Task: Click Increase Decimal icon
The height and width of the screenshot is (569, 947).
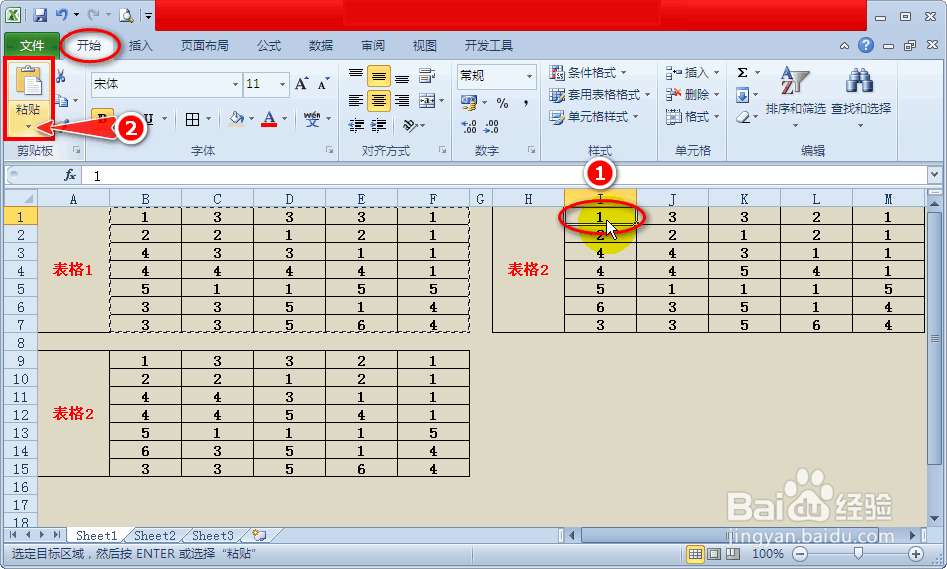Action: pos(469,126)
